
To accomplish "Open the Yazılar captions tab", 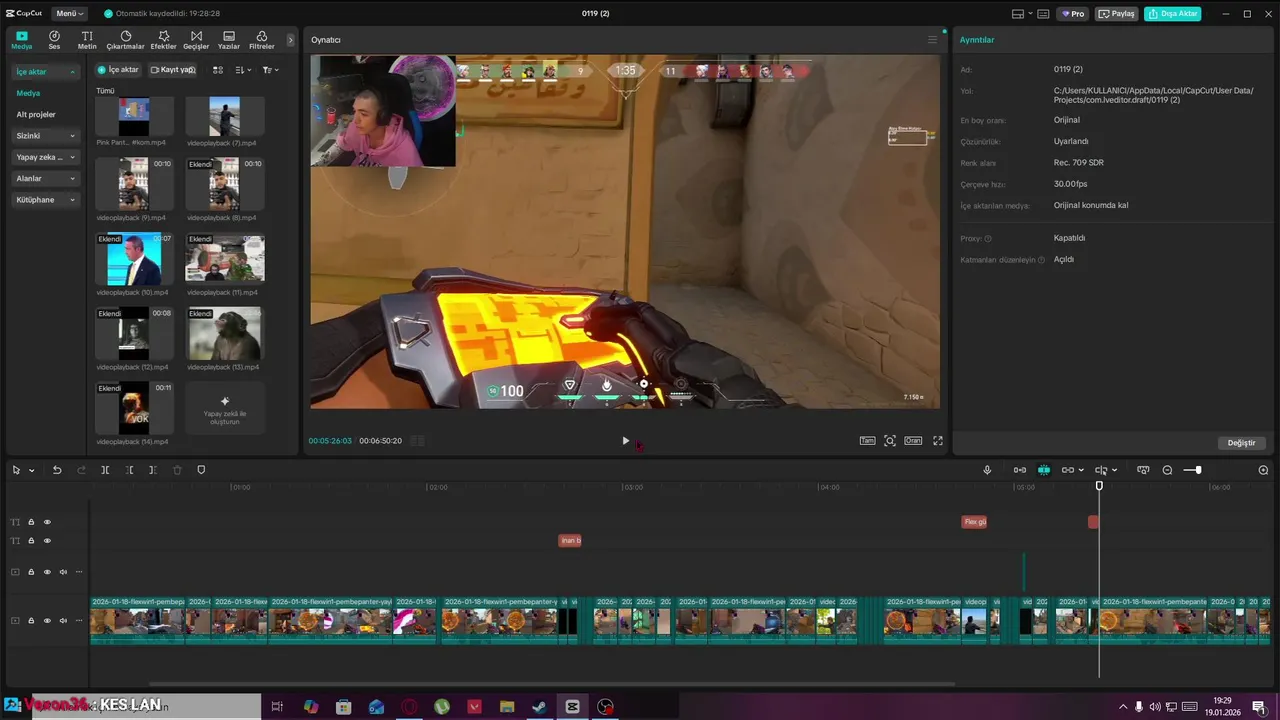I will 229,40.
